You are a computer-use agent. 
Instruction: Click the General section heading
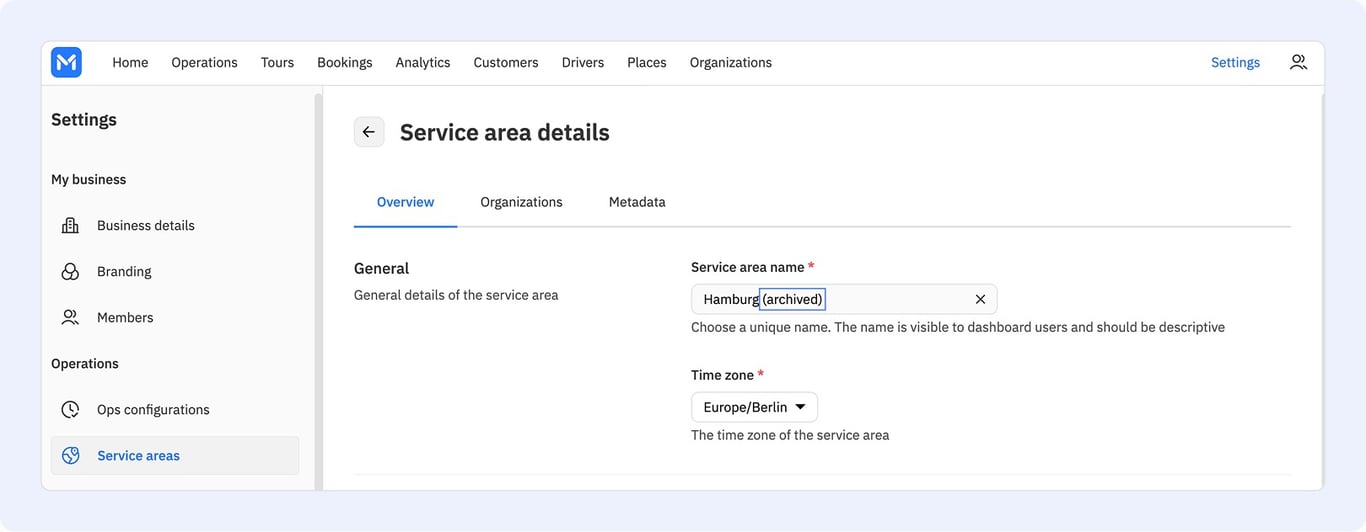click(382, 268)
